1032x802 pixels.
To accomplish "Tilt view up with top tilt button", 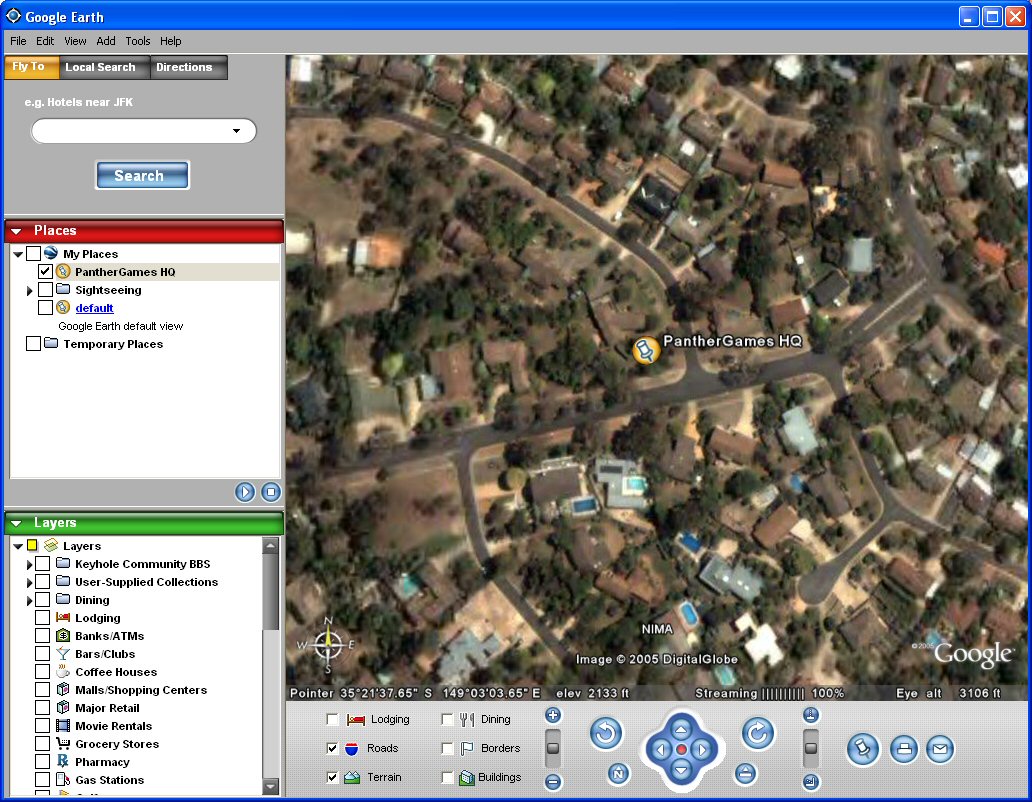I will (811, 715).
